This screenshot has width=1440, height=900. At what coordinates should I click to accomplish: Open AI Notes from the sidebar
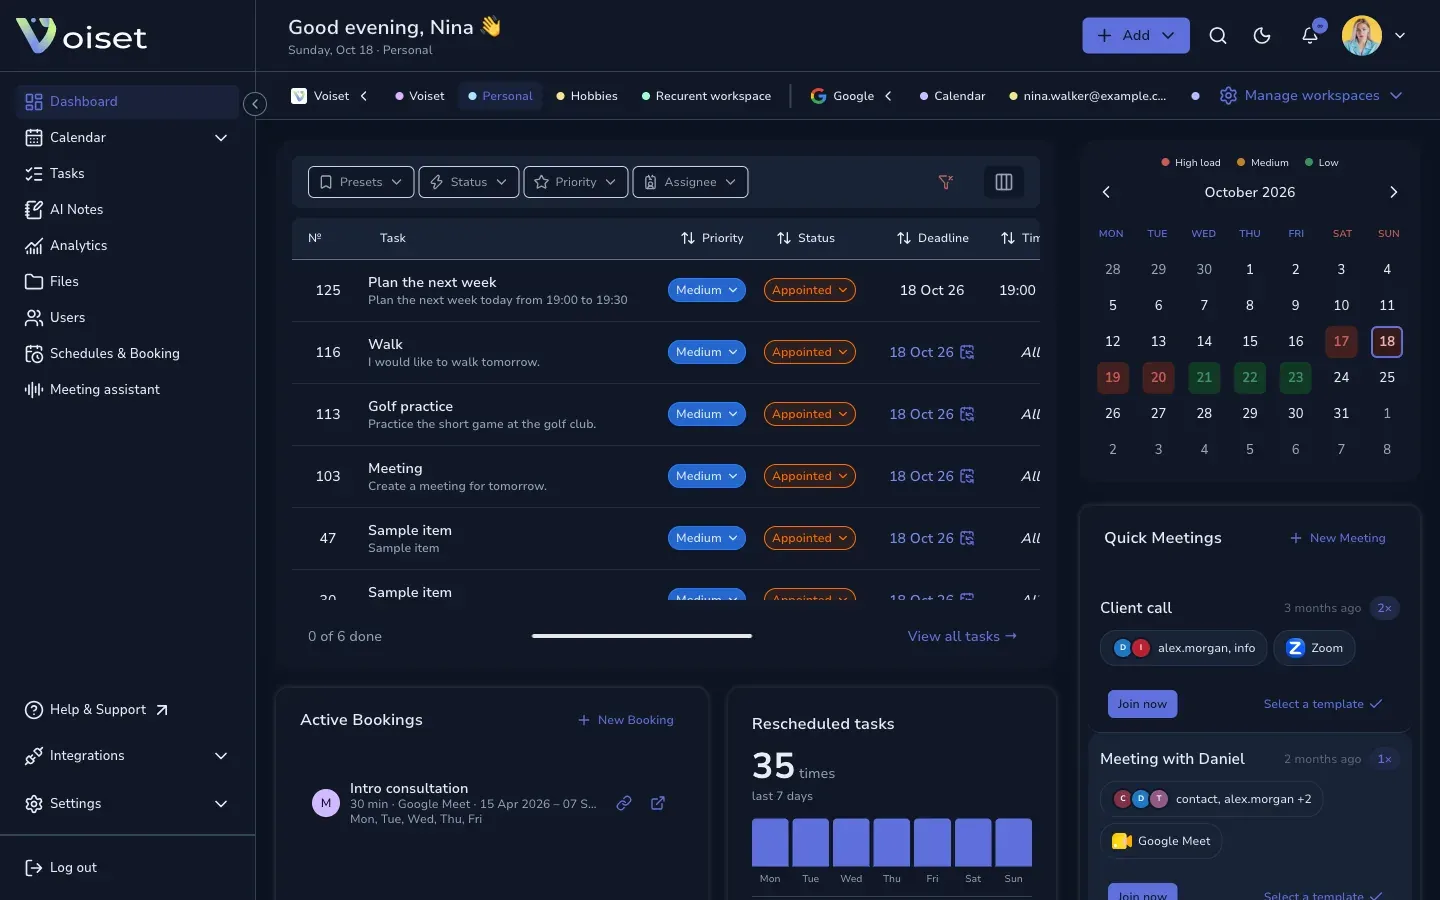[x=127, y=209]
